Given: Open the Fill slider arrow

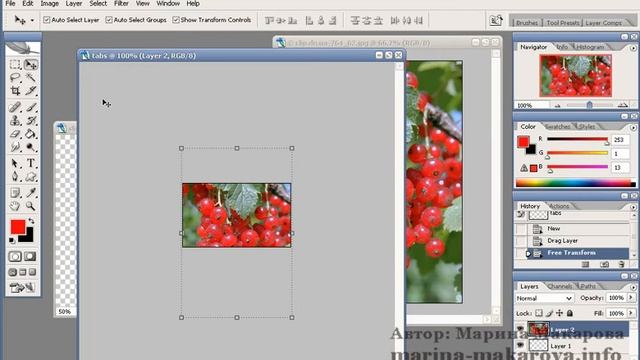Looking at the screenshot, I should [x=631, y=313].
